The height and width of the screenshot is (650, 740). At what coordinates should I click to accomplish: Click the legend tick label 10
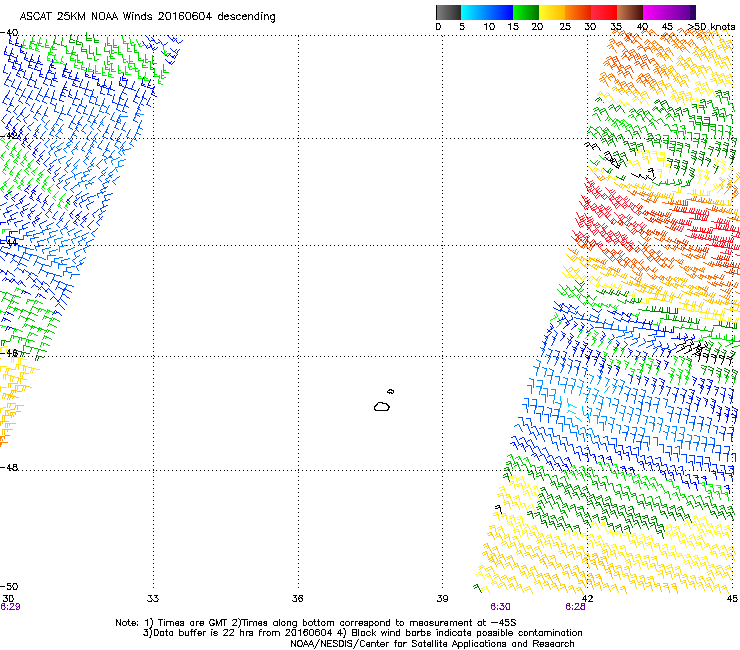pos(489,27)
